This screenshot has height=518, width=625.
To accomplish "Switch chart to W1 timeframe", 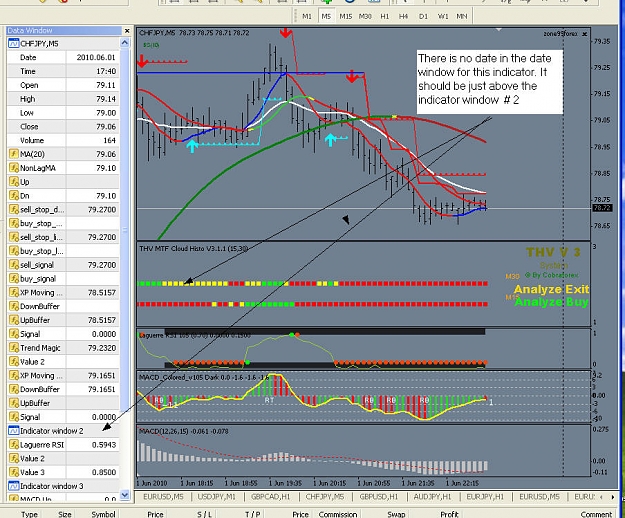I will (x=442, y=16).
